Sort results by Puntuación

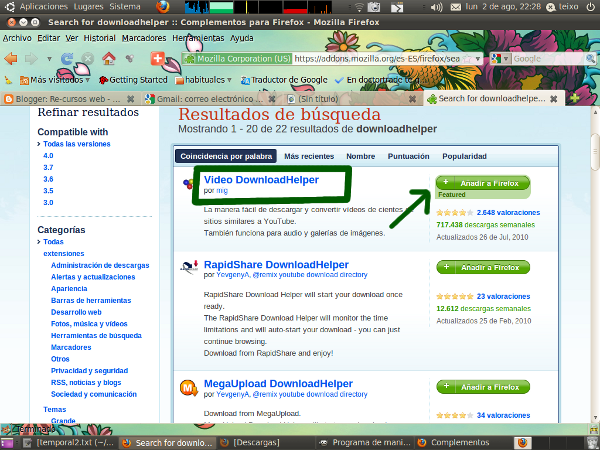[x=408, y=156]
